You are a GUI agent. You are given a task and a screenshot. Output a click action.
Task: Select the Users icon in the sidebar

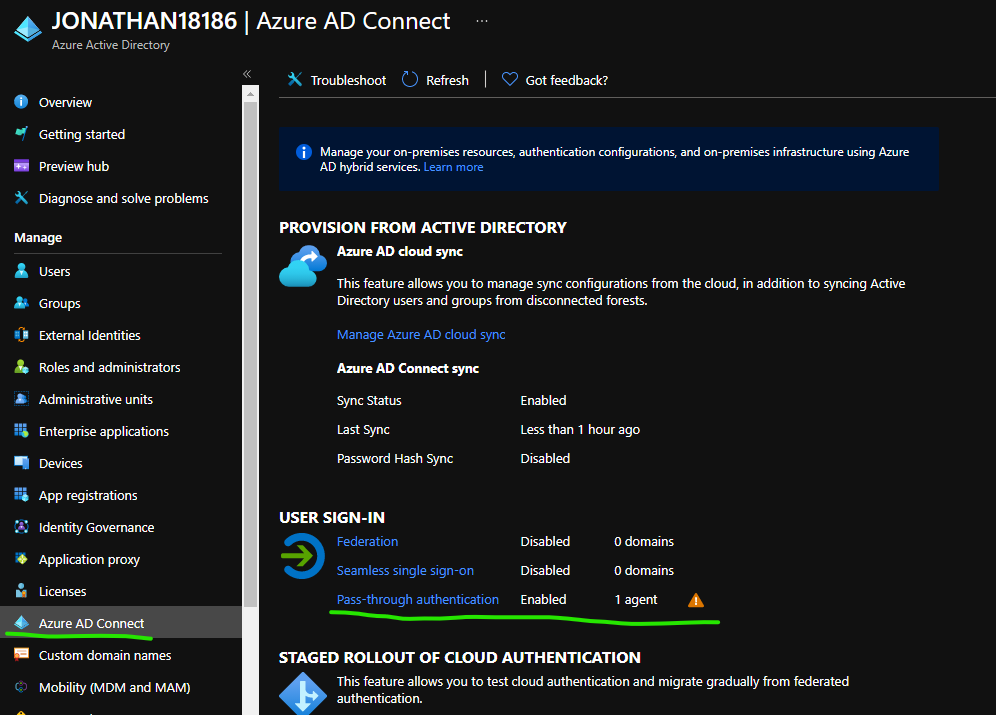click(x=22, y=271)
